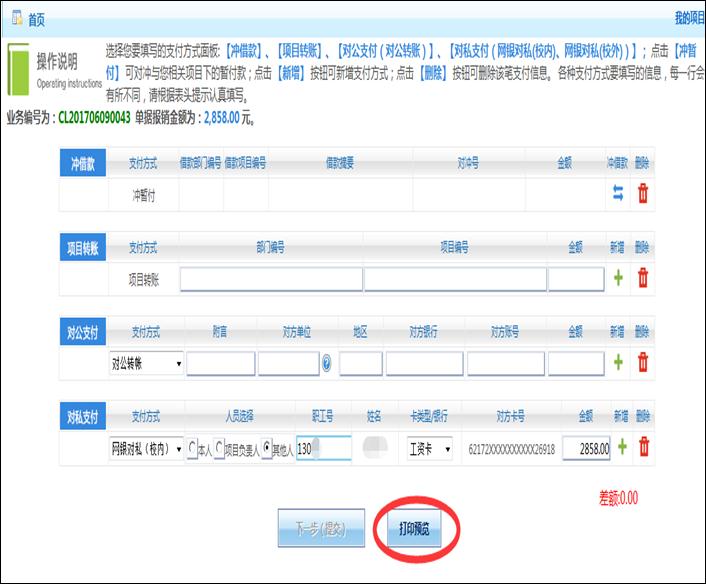Viewport: 706px width, 584px height.
Task: Open the 对私支付 panel tab
Action: click(83, 416)
